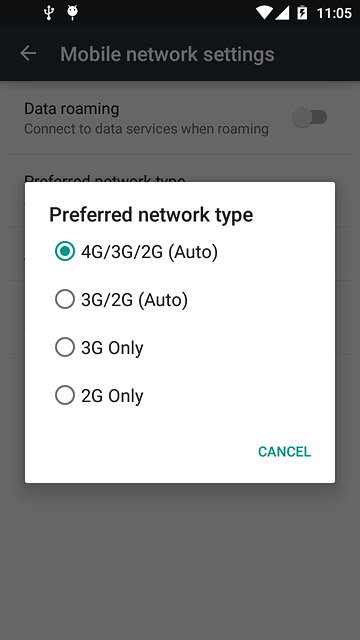Tap the cellular signal icon
The image size is (360, 640).
[x=282, y=13]
